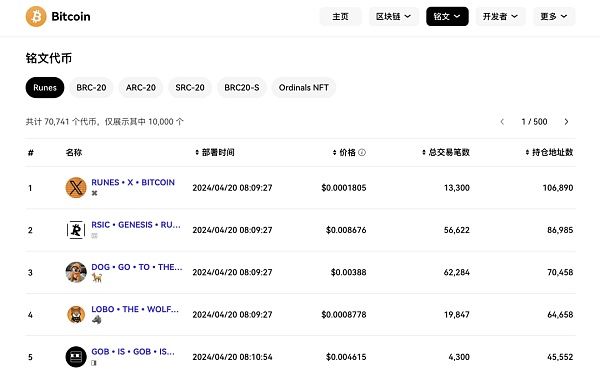Click the RUNES X BITCOIN token logo
This screenshot has height=376, width=600.
[76, 187]
